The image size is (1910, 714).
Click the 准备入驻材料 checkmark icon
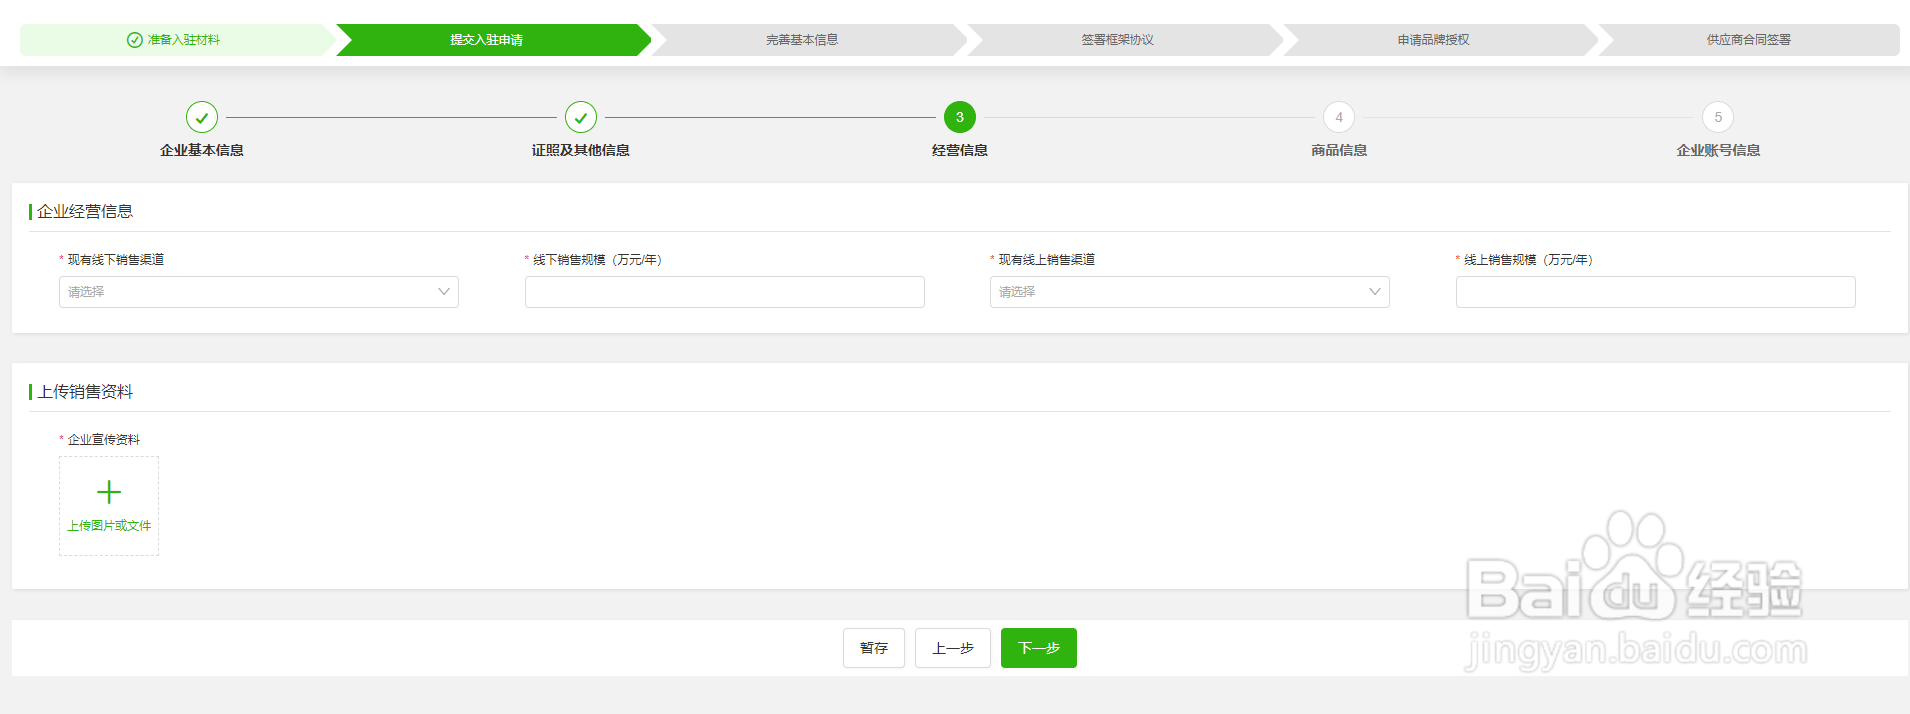tap(134, 40)
